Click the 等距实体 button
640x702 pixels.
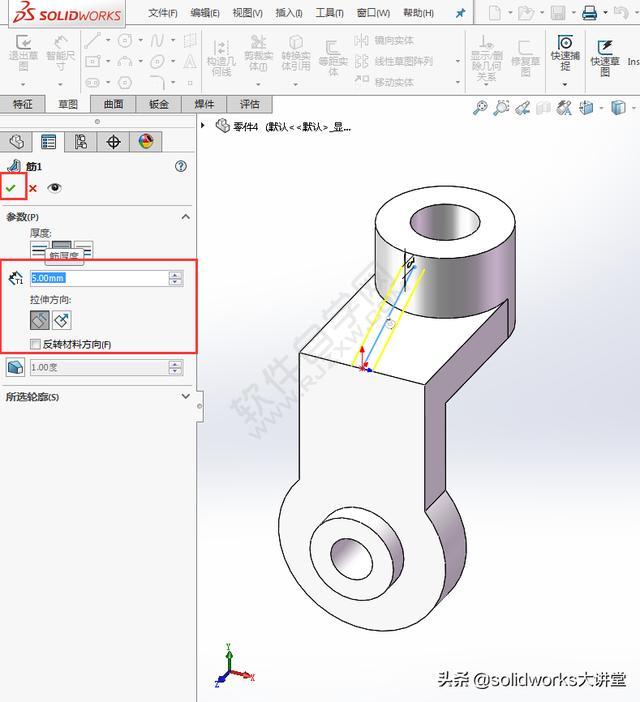333,58
